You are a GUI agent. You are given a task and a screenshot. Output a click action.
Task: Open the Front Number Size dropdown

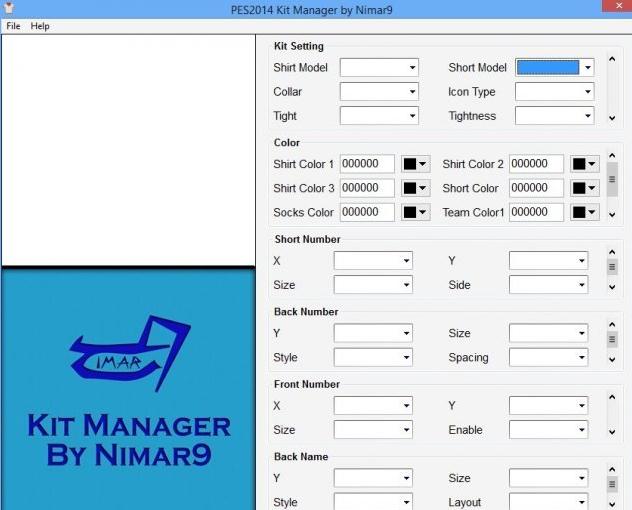[x=373, y=430]
